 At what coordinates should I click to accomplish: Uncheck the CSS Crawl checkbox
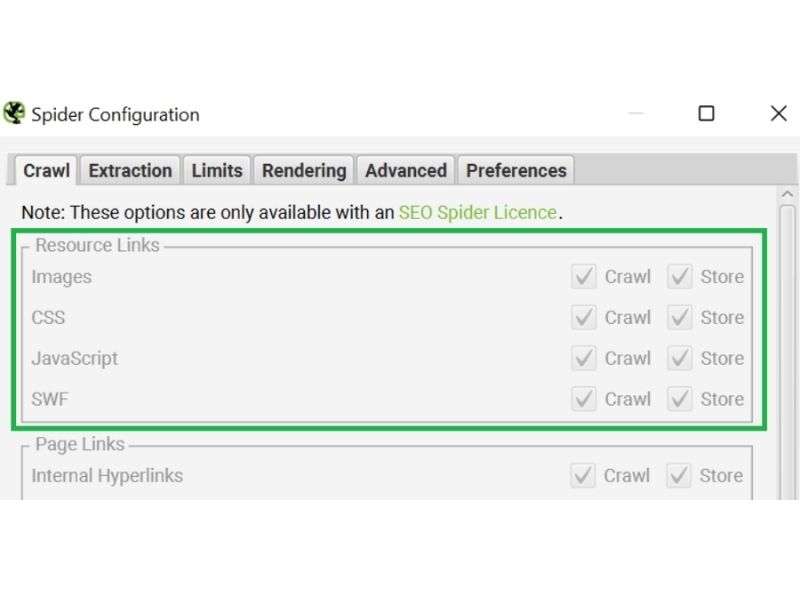(584, 317)
